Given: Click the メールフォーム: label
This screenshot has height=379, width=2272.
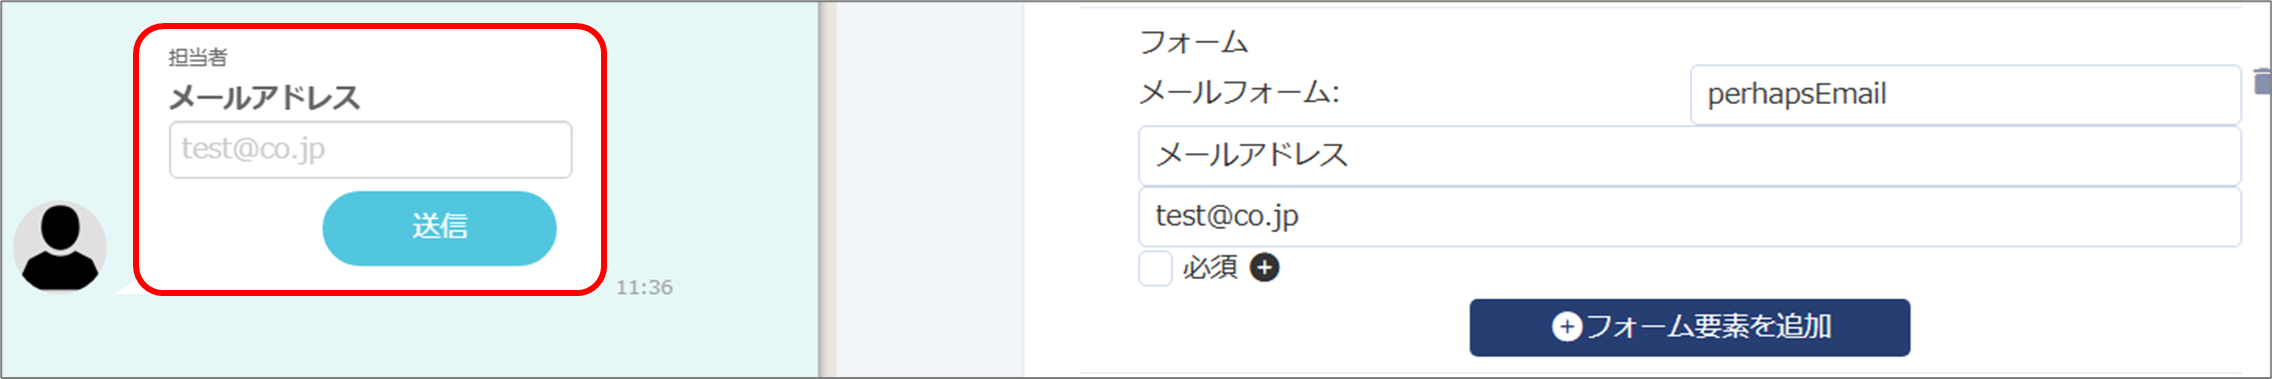Looking at the screenshot, I should [1239, 93].
